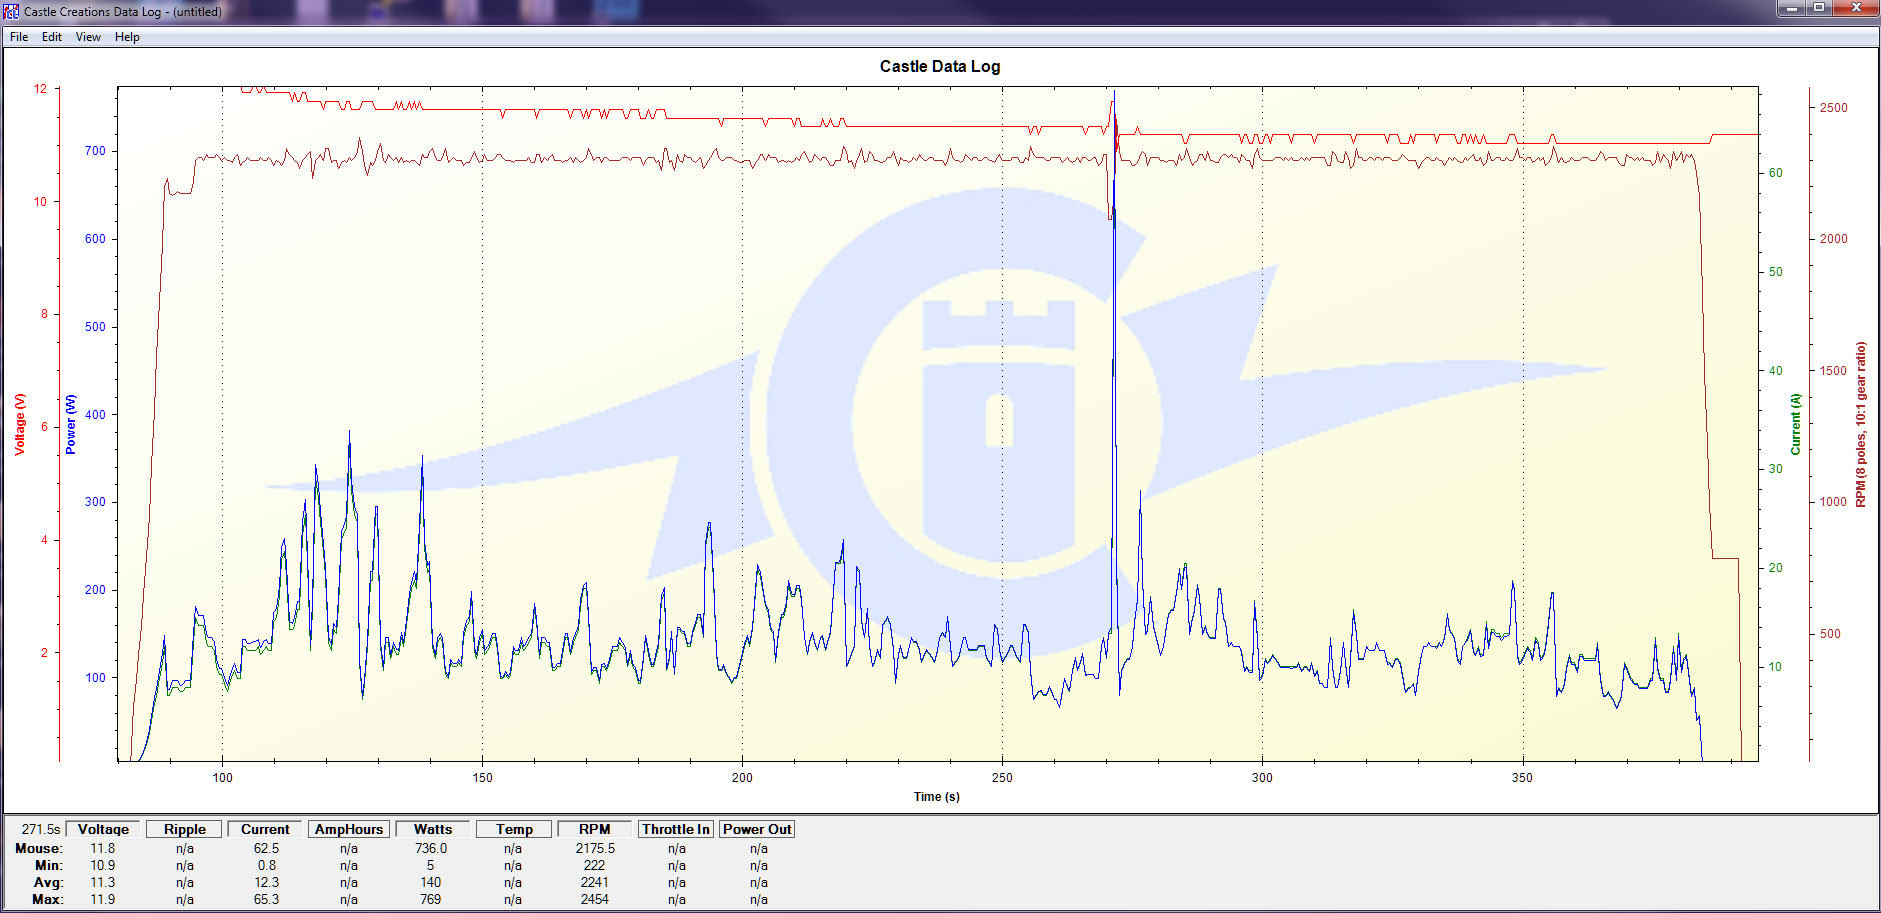The height and width of the screenshot is (913, 1881).
Task: Open the File menu
Action: 19,37
